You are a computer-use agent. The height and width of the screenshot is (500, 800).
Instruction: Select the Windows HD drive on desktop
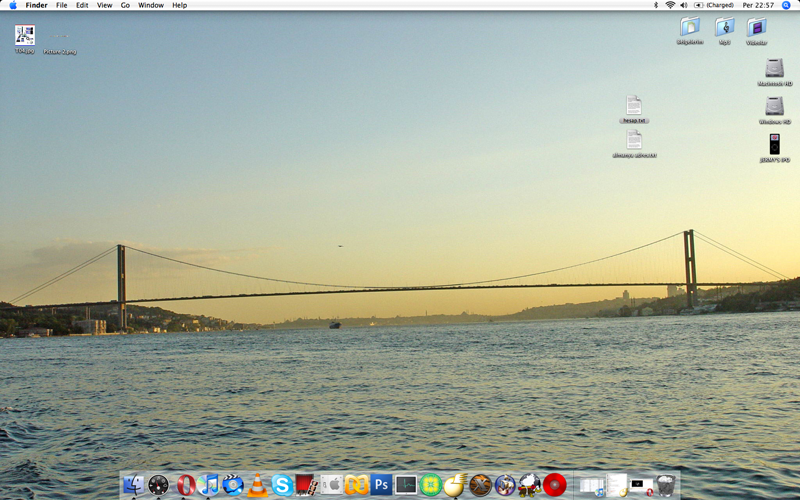[x=774, y=106]
